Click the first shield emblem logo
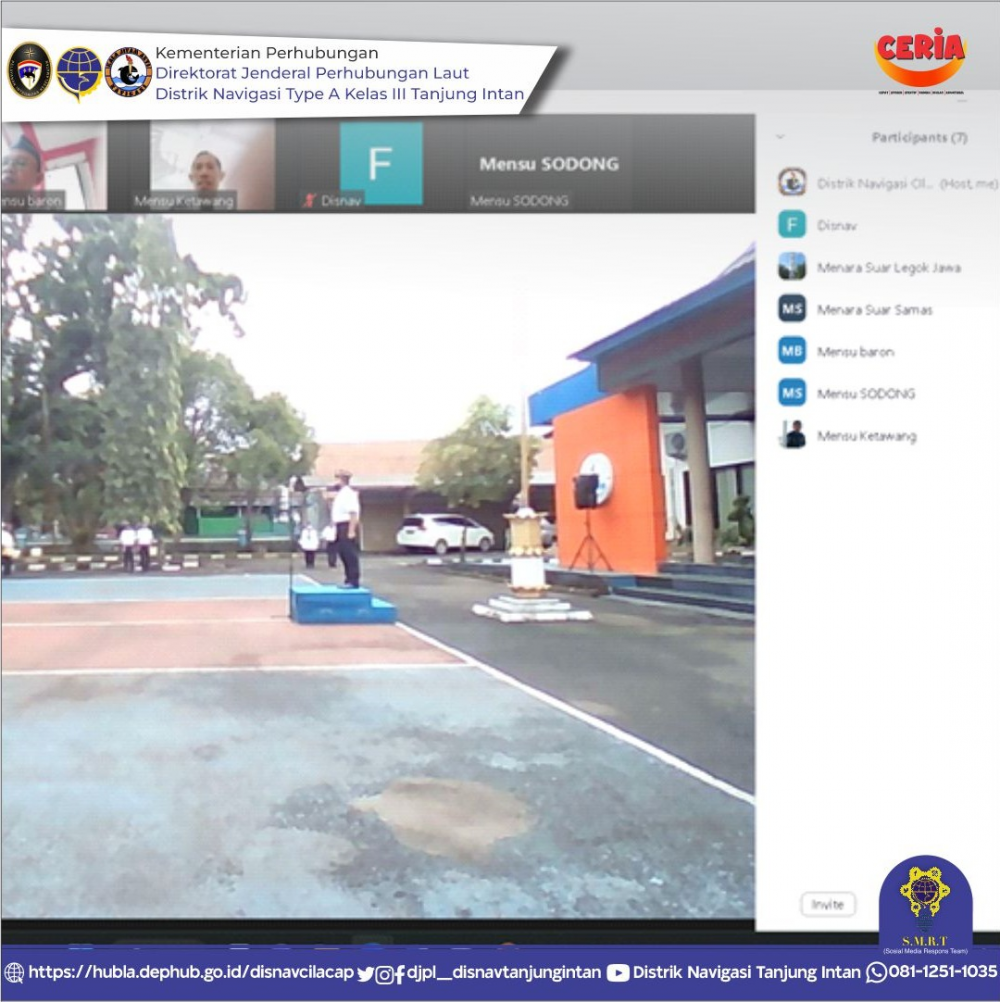 [x=29, y=70]
